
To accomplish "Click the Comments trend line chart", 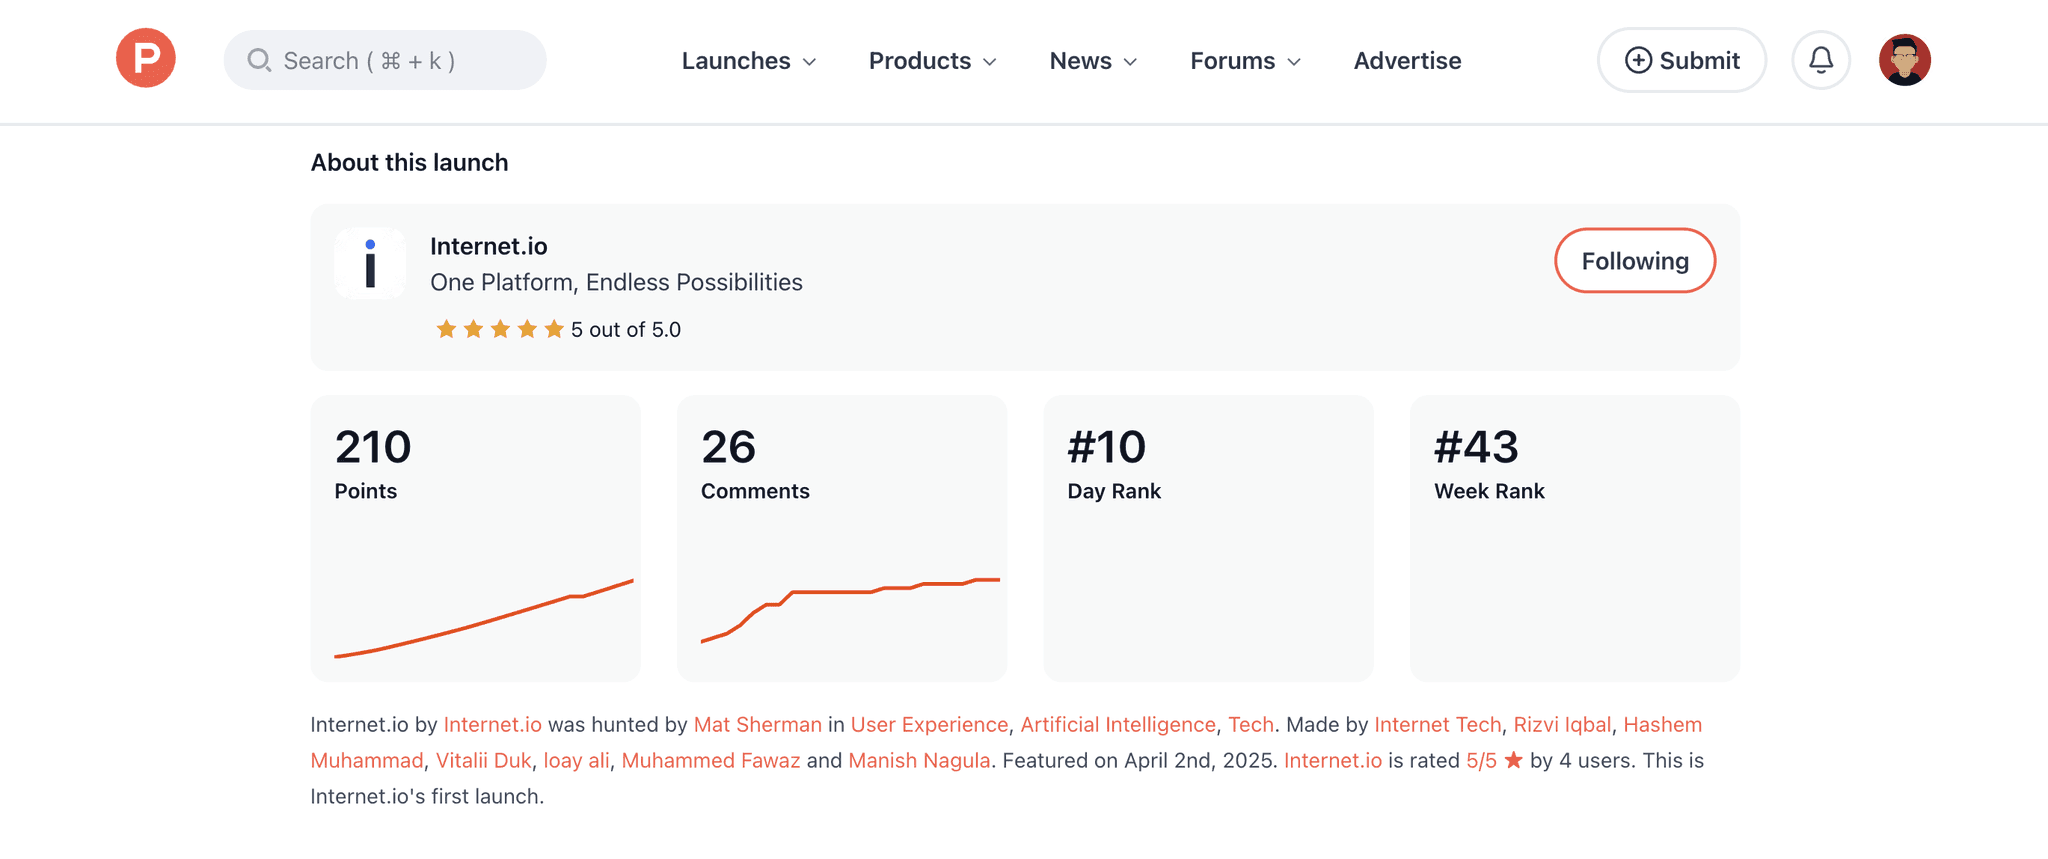I will pyautogui.click(x=850, y=610).
